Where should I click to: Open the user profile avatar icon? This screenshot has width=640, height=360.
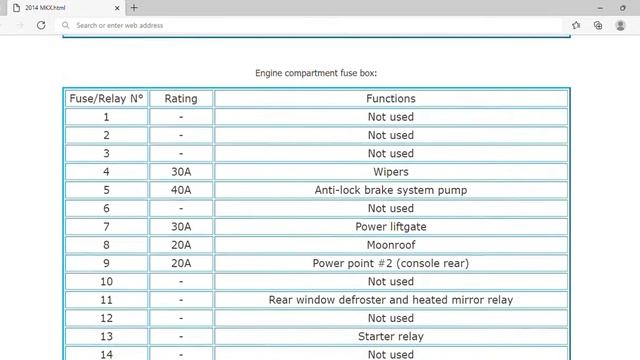pos(620,25)
